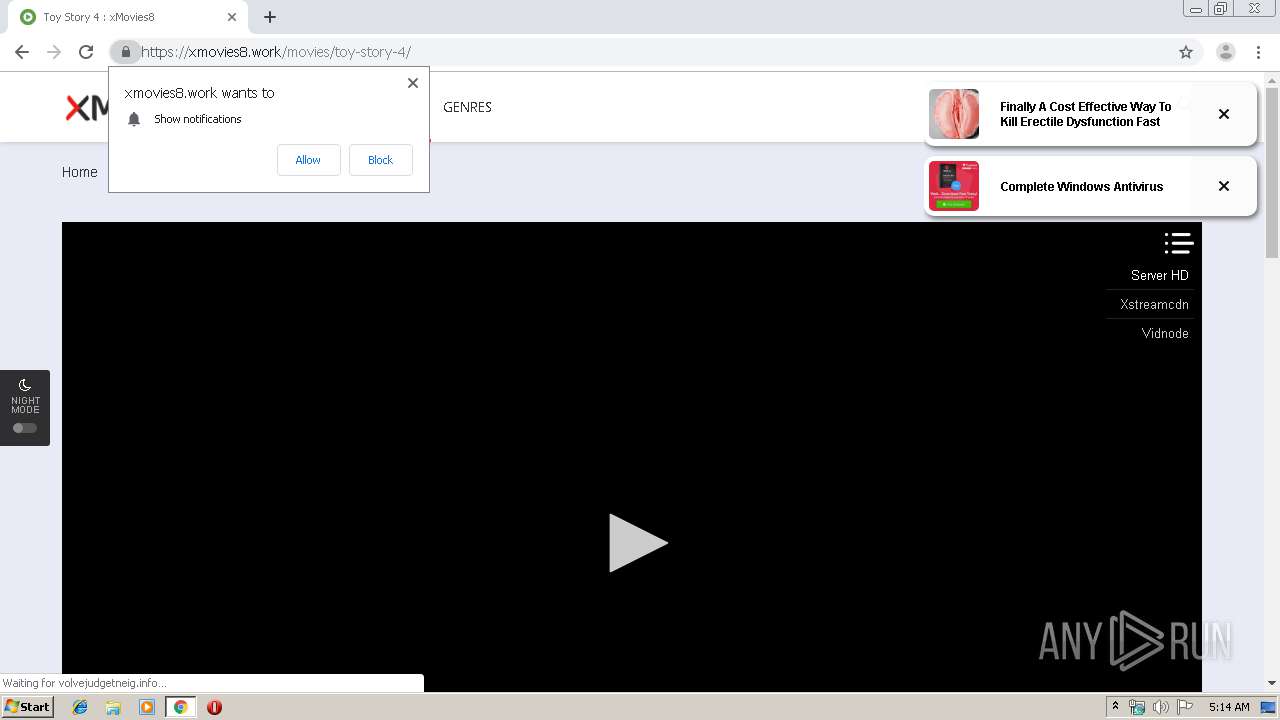Close the Toy Story 4 tab
This screenshot has width=1280, height=720.
(x=232, y=17)
